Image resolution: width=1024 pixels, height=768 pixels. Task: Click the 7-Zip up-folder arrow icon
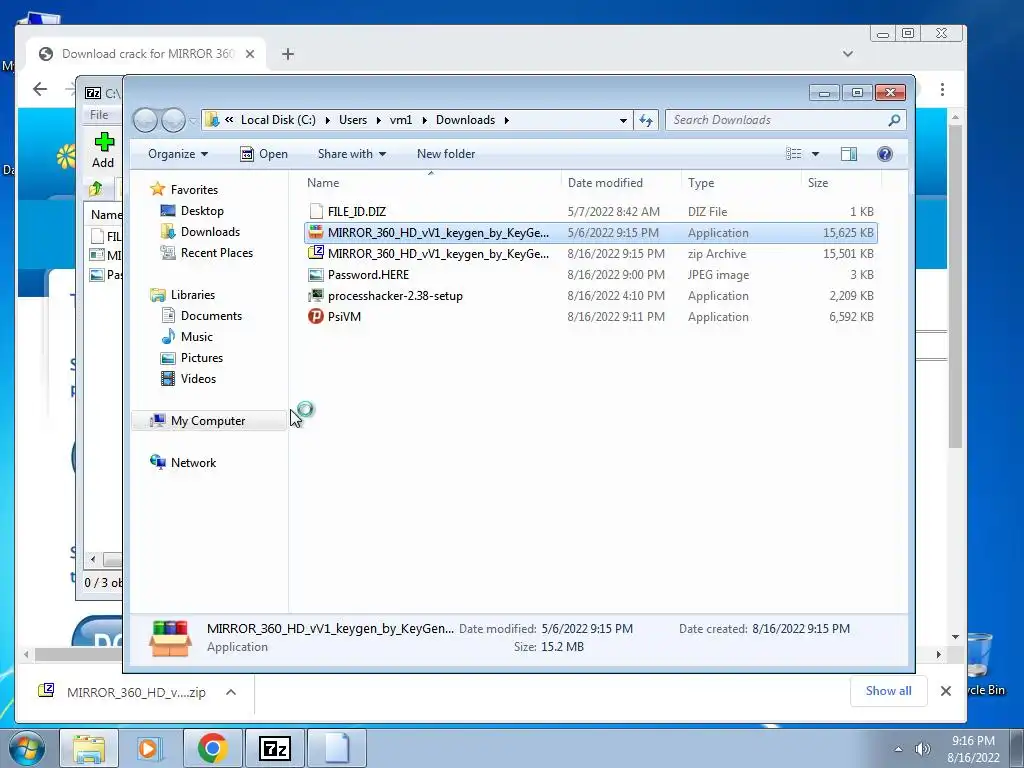pyautogui.click(x=96, y=189)
